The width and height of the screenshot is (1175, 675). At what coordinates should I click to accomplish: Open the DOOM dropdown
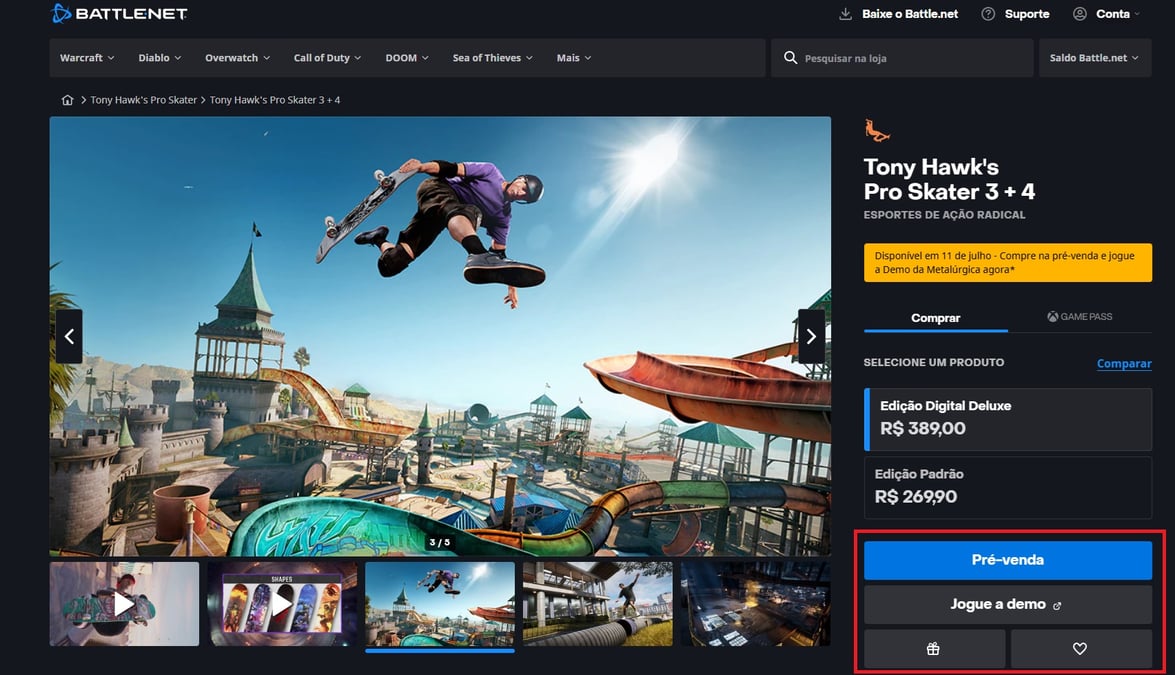[407, 58]
